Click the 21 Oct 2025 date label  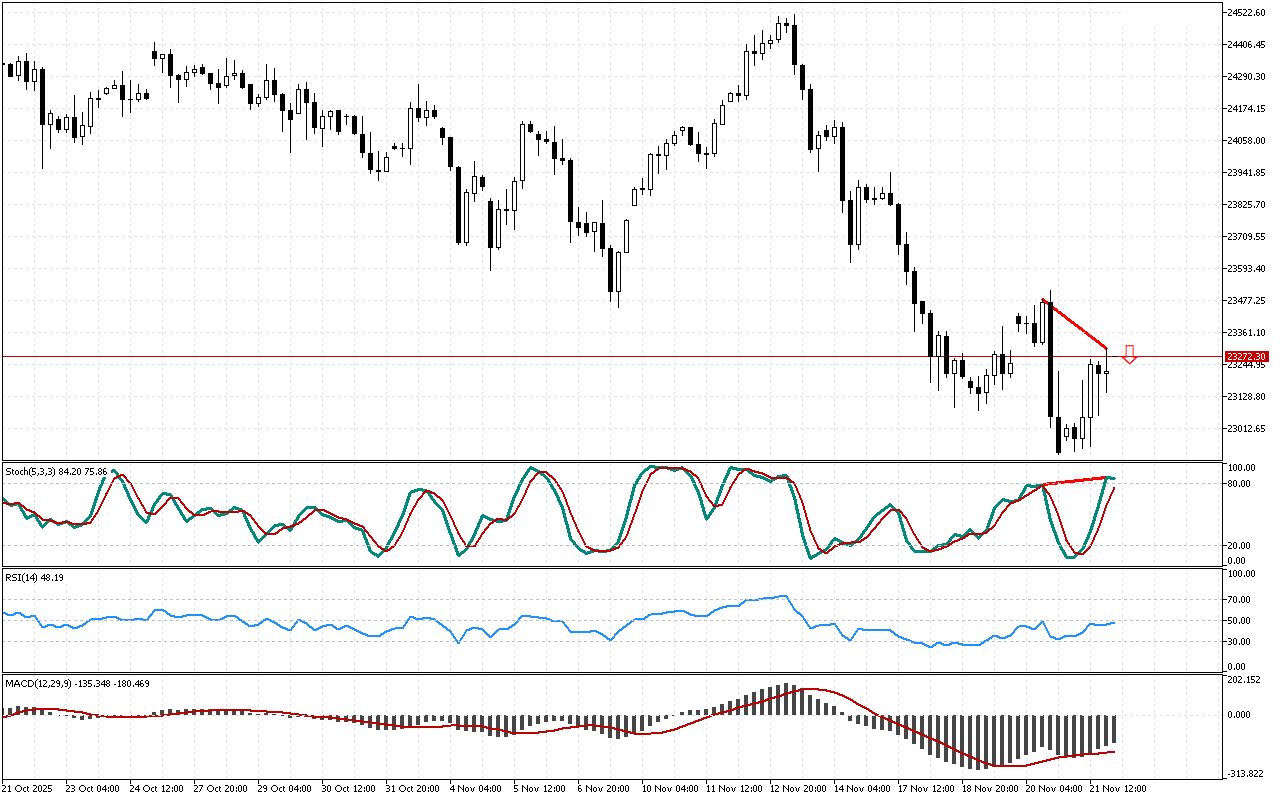pyautogui.click(x=27, y=788)
